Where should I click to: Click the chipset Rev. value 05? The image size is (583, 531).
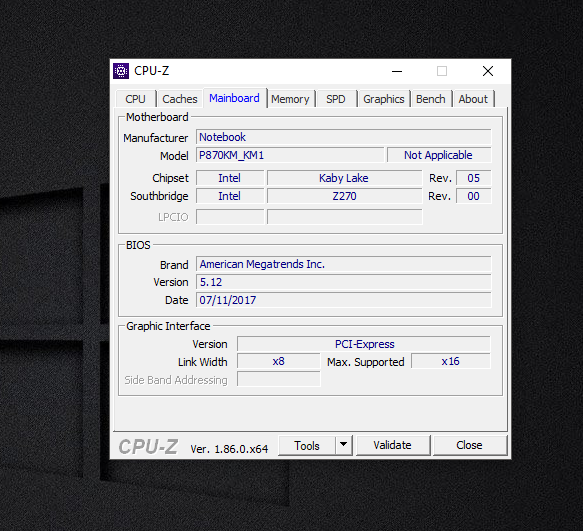[474, 178]
